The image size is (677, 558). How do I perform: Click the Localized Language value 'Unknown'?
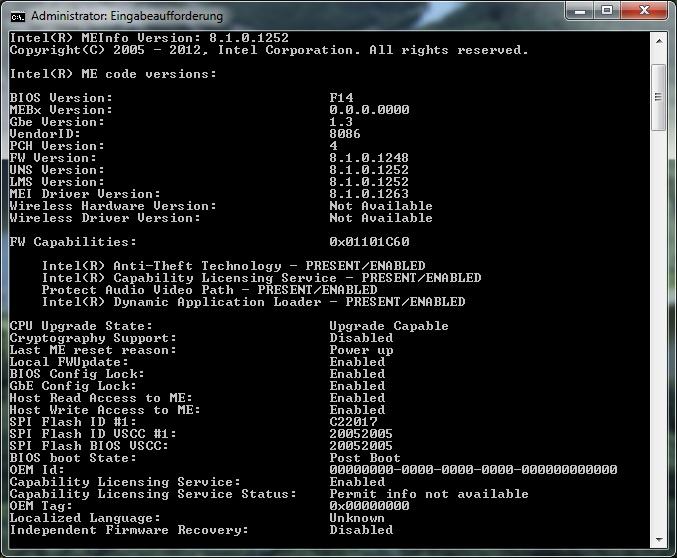[357, 518]
